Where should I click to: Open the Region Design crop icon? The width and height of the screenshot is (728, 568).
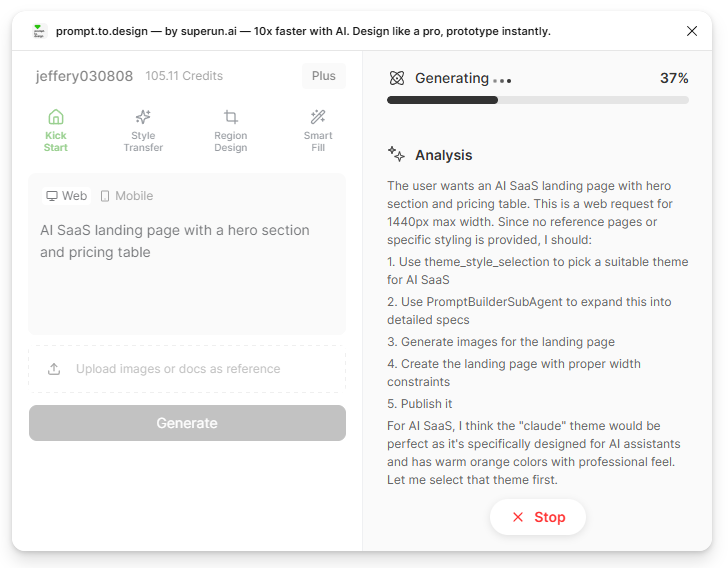click(x=231, y=117)
